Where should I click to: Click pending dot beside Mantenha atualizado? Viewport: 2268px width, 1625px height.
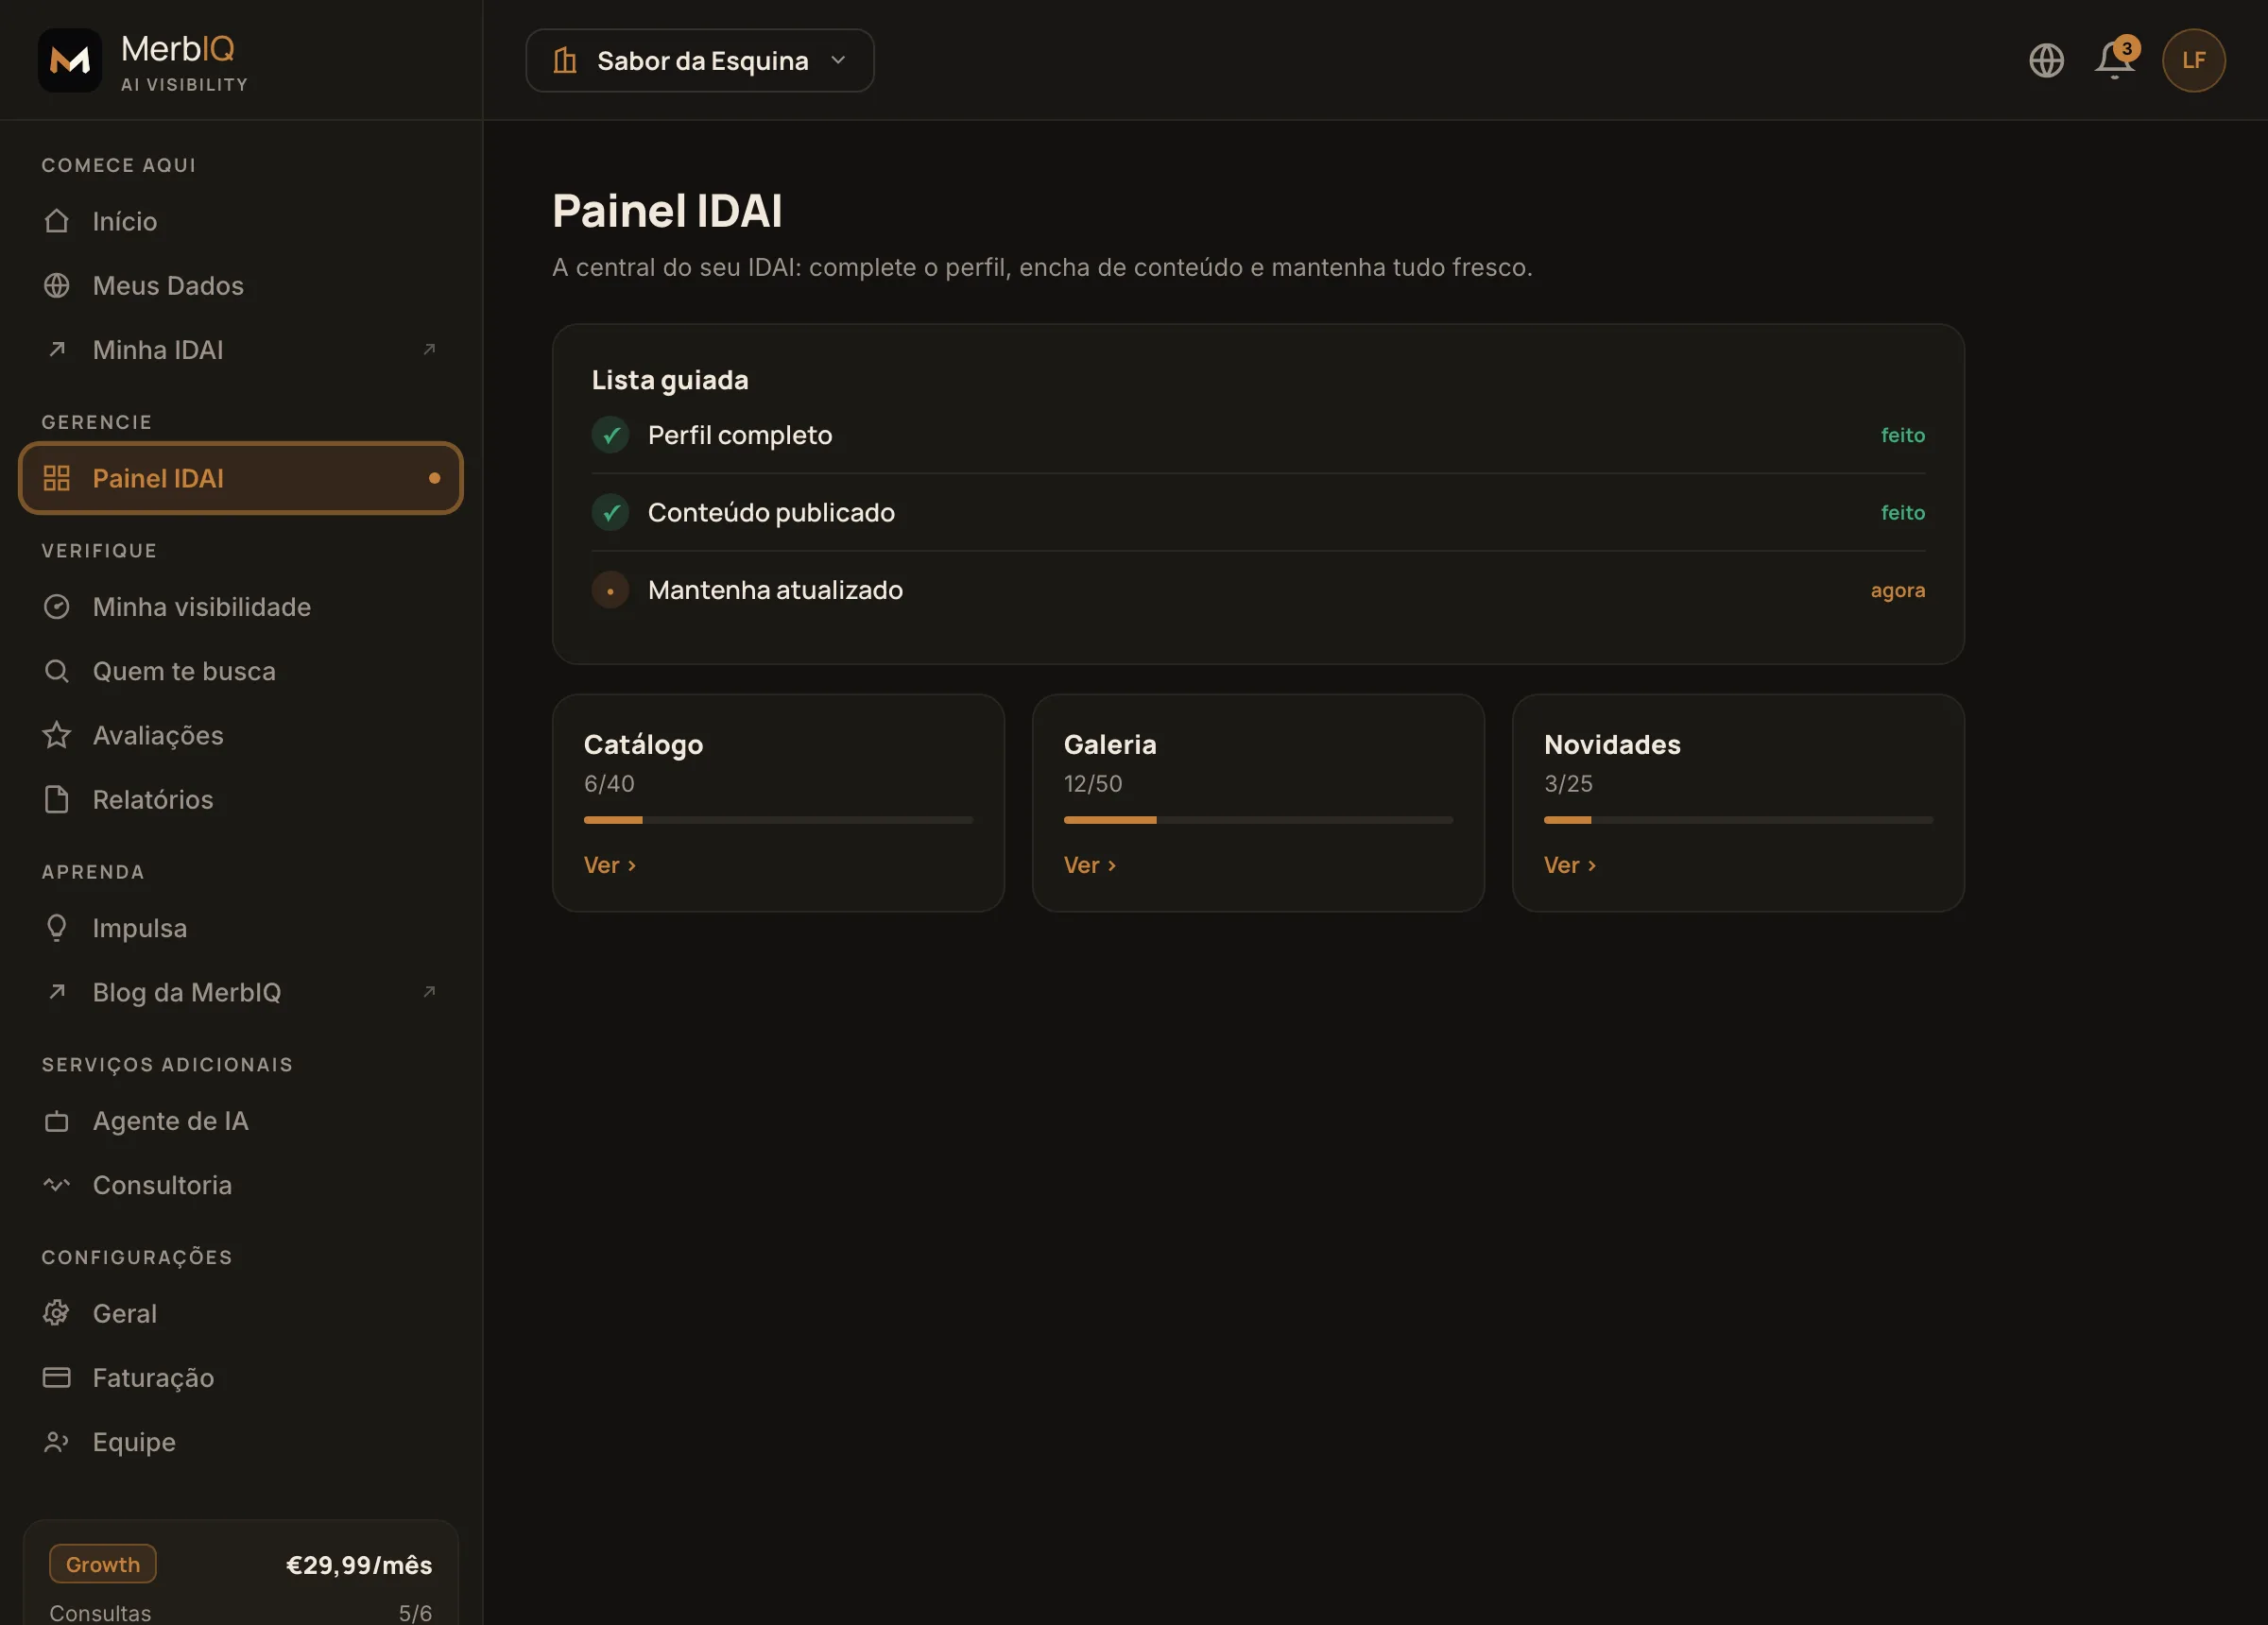610,590
